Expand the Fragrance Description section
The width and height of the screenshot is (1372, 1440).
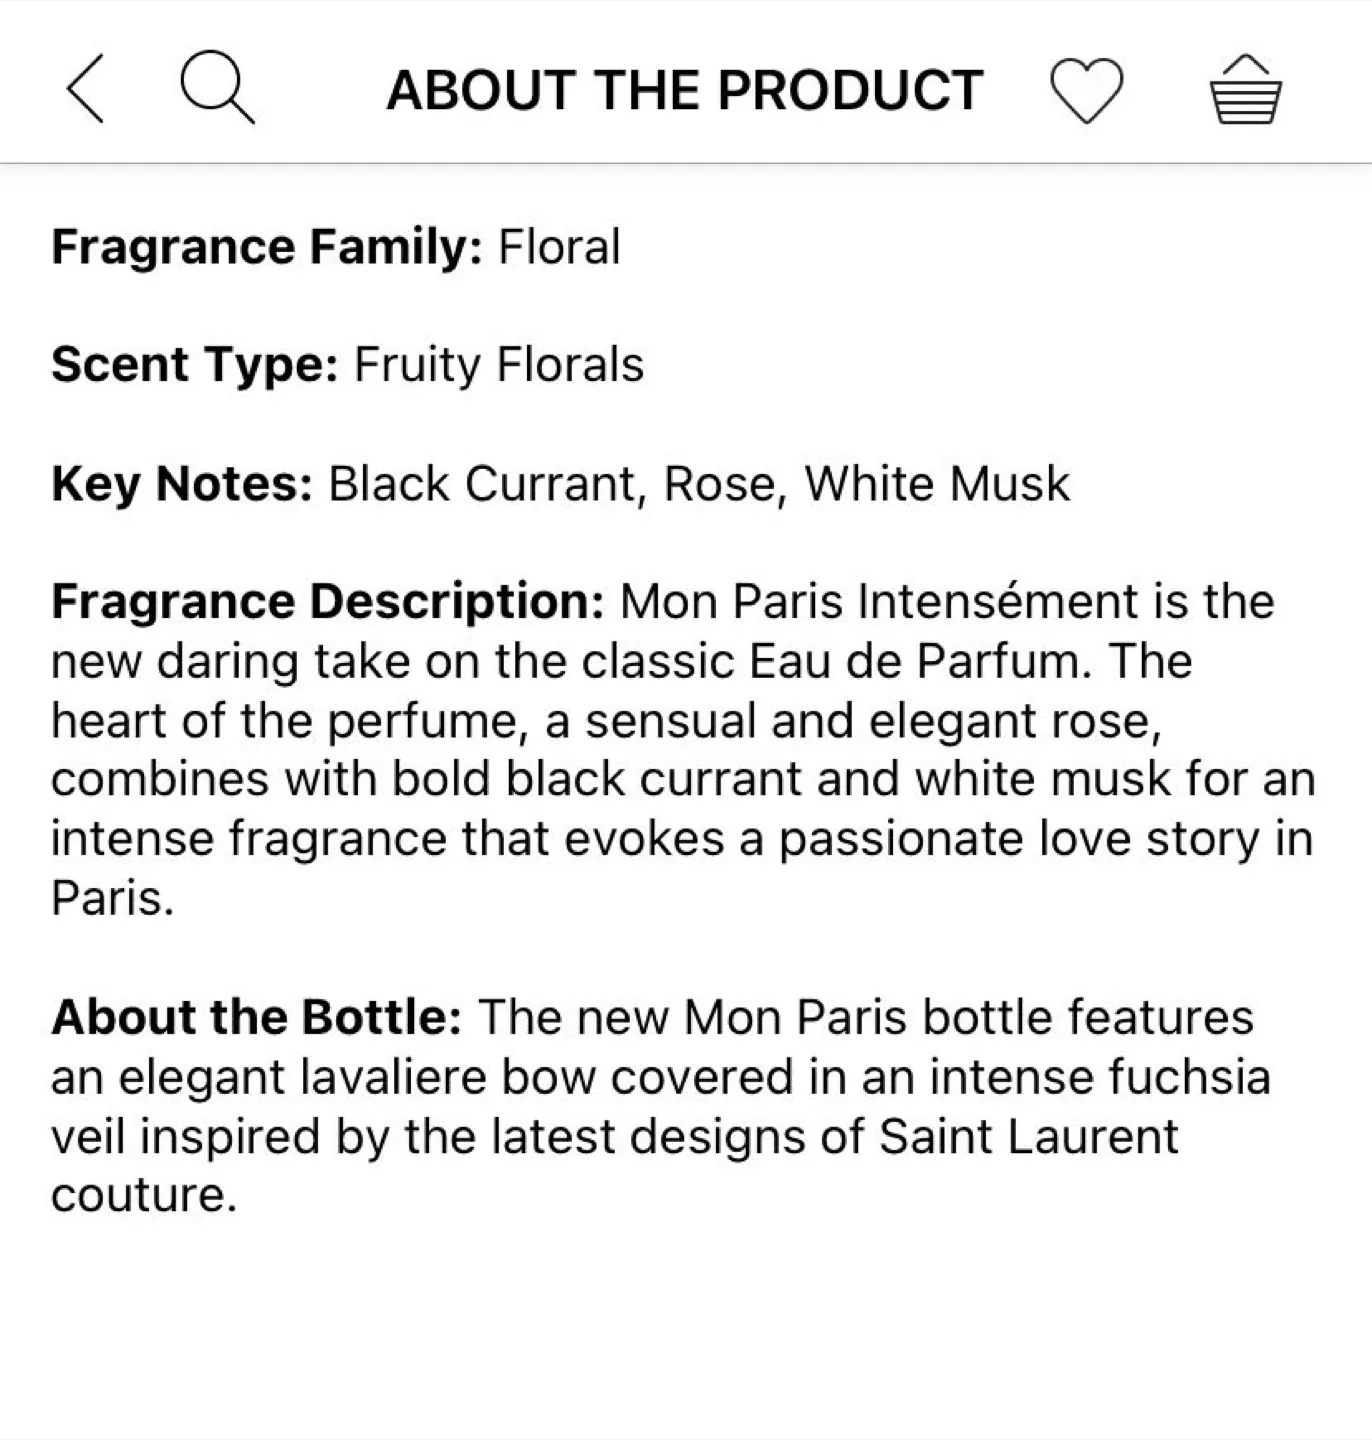tap(330, 601)
